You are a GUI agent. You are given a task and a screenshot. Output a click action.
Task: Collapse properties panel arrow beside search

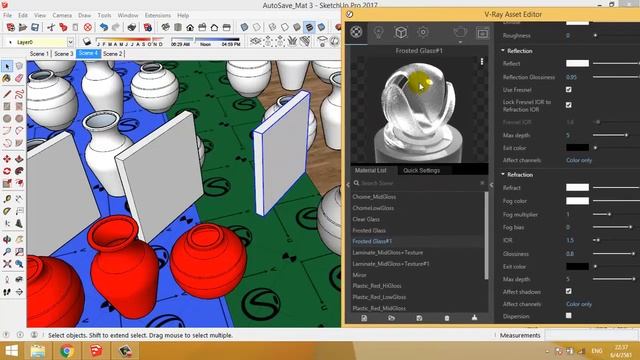point(491,185)
